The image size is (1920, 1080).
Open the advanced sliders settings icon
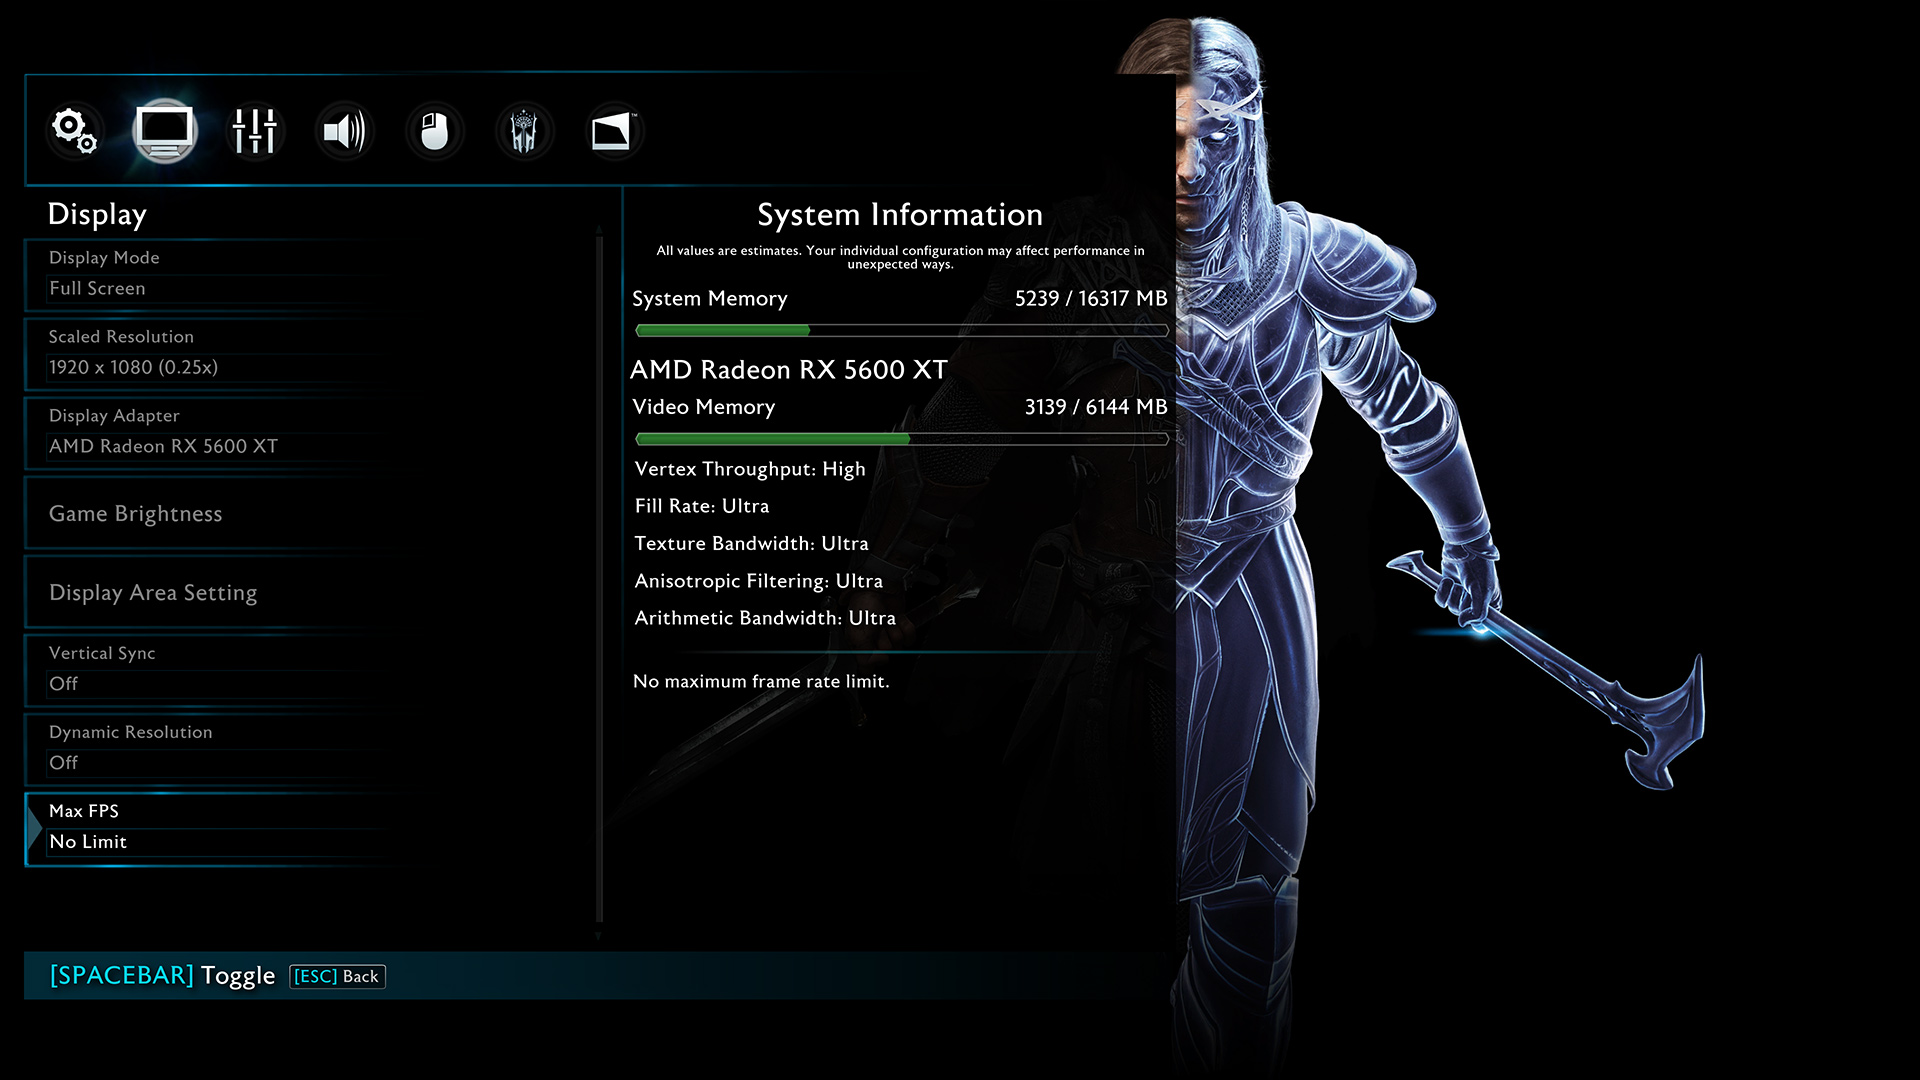254,131
